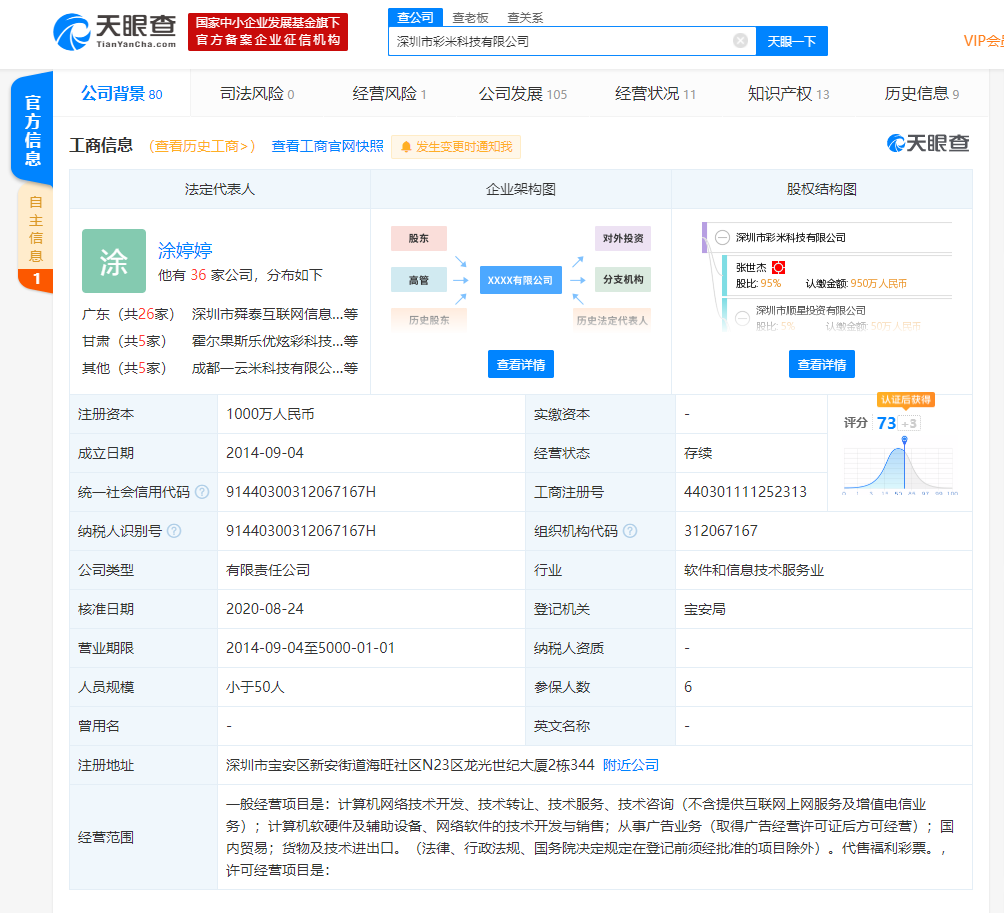Click the 高管 box in structure diagram
Screen dimensions: 1004x913
point(419,280)
